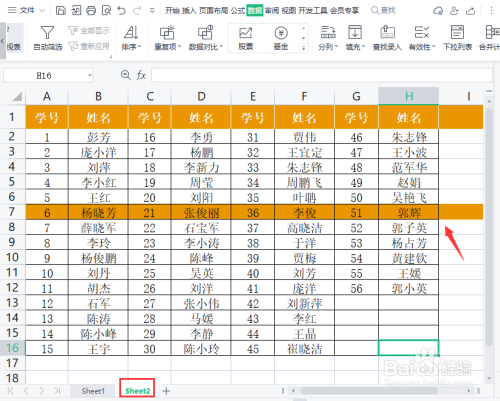Screen dimensions: 500x401
Task: Select cell containing 朱志锋 in column H
Action: coord(409,137)
